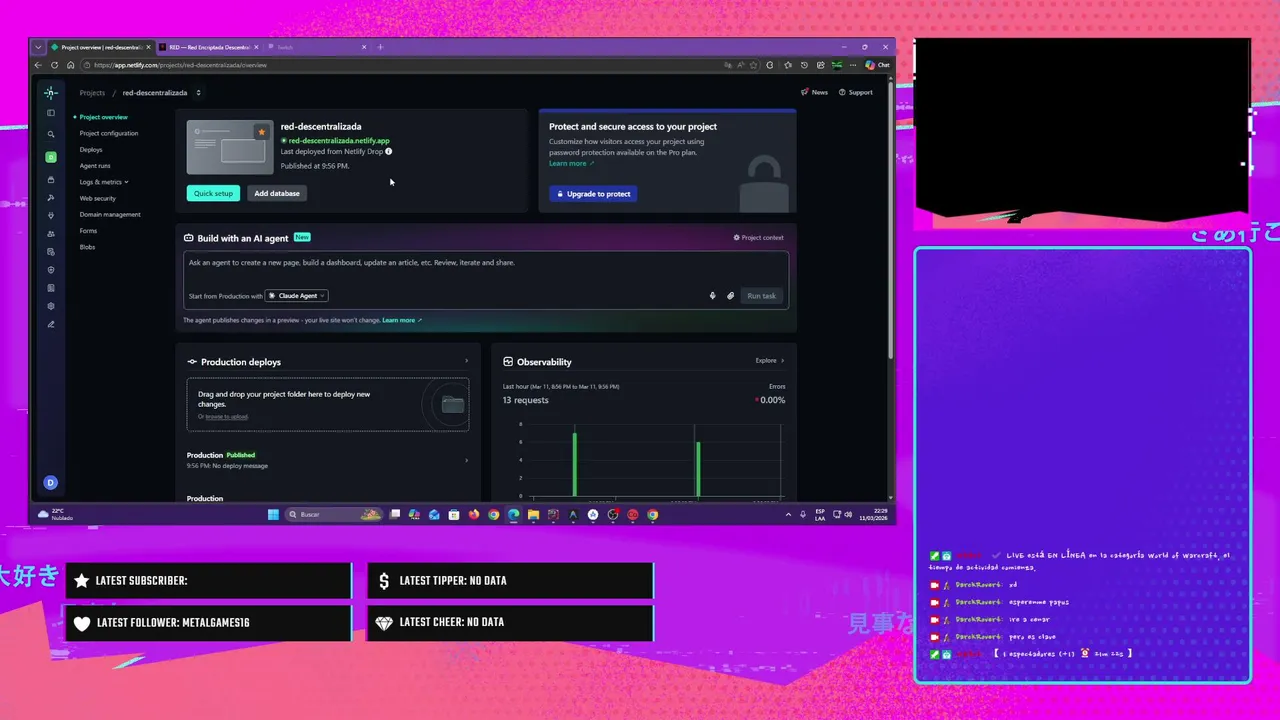Open the Claude Agent dropdown

point(296,296)
